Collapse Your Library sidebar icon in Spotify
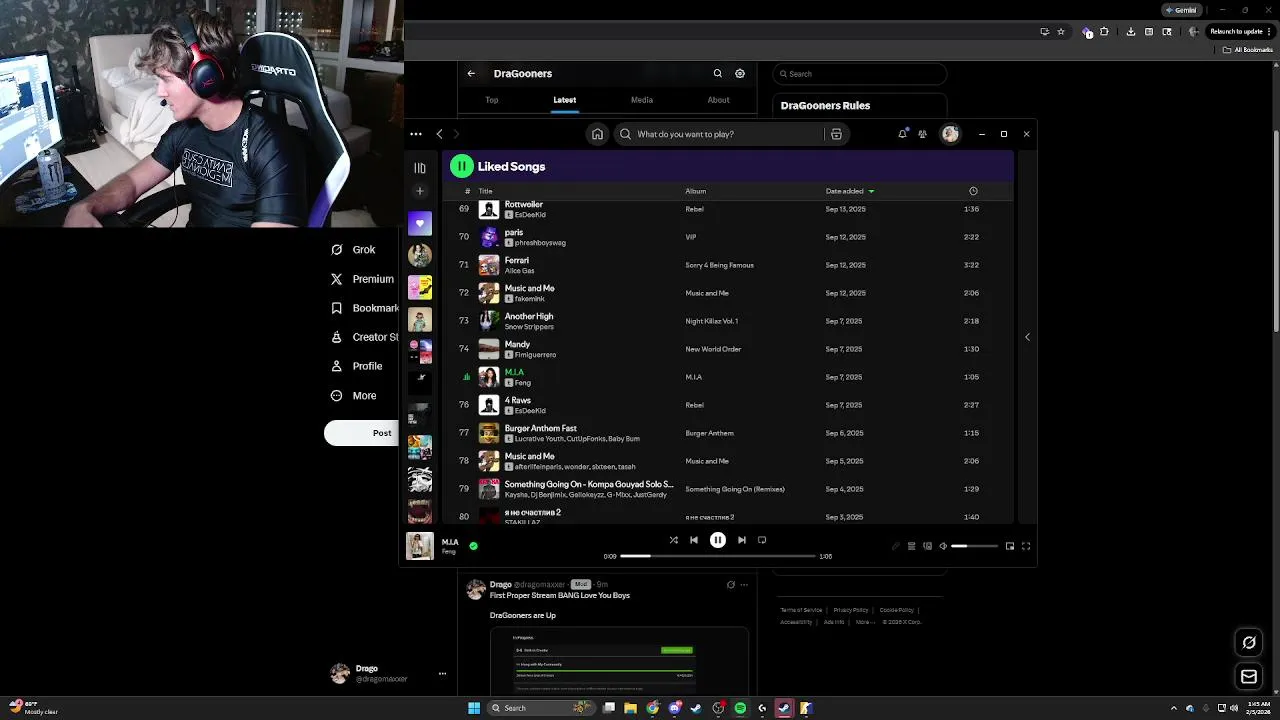The height and width of the screenshot is (720, 1280). pyautogui.click(x=420, y=168)
